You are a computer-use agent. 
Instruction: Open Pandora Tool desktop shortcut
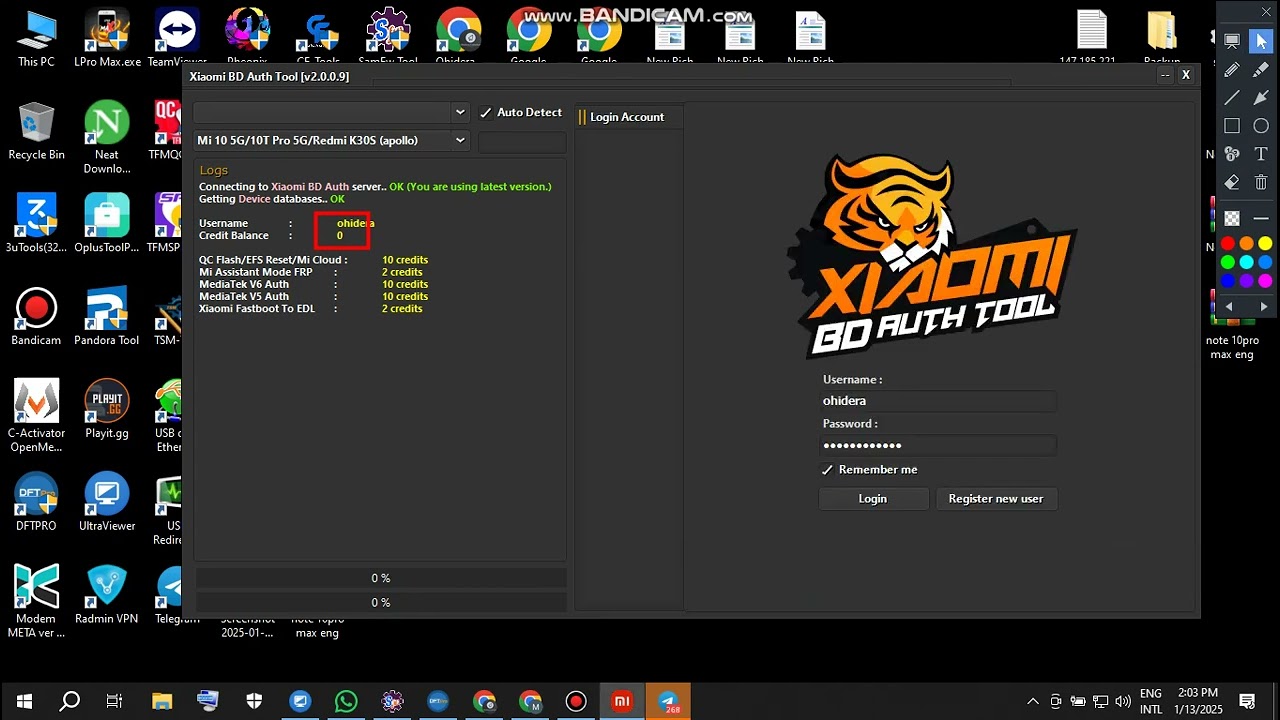[107, 316]
